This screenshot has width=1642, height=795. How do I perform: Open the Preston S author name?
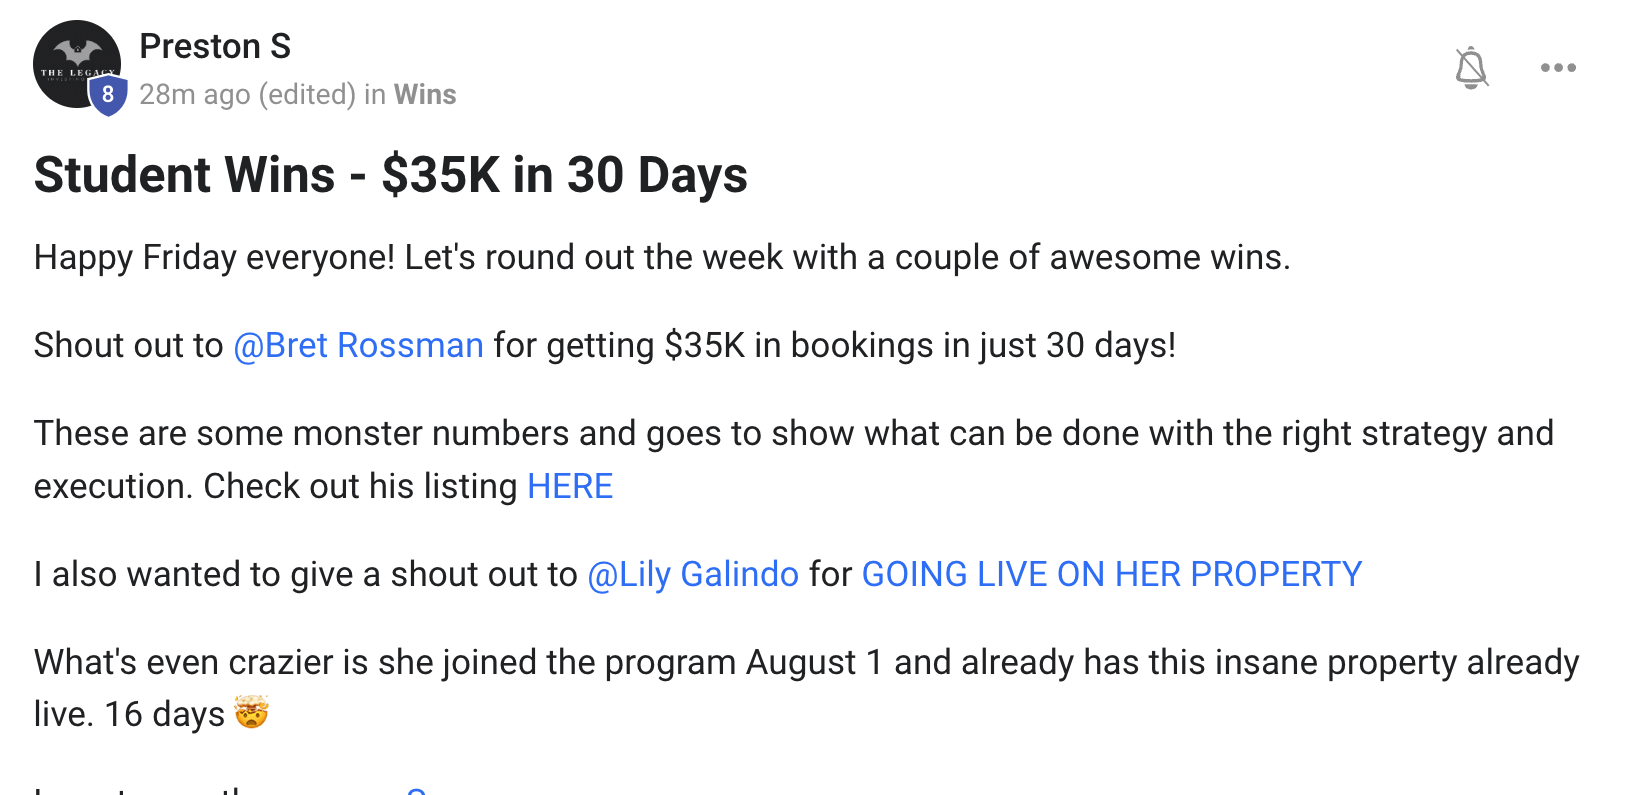click(x=215, y=46)
